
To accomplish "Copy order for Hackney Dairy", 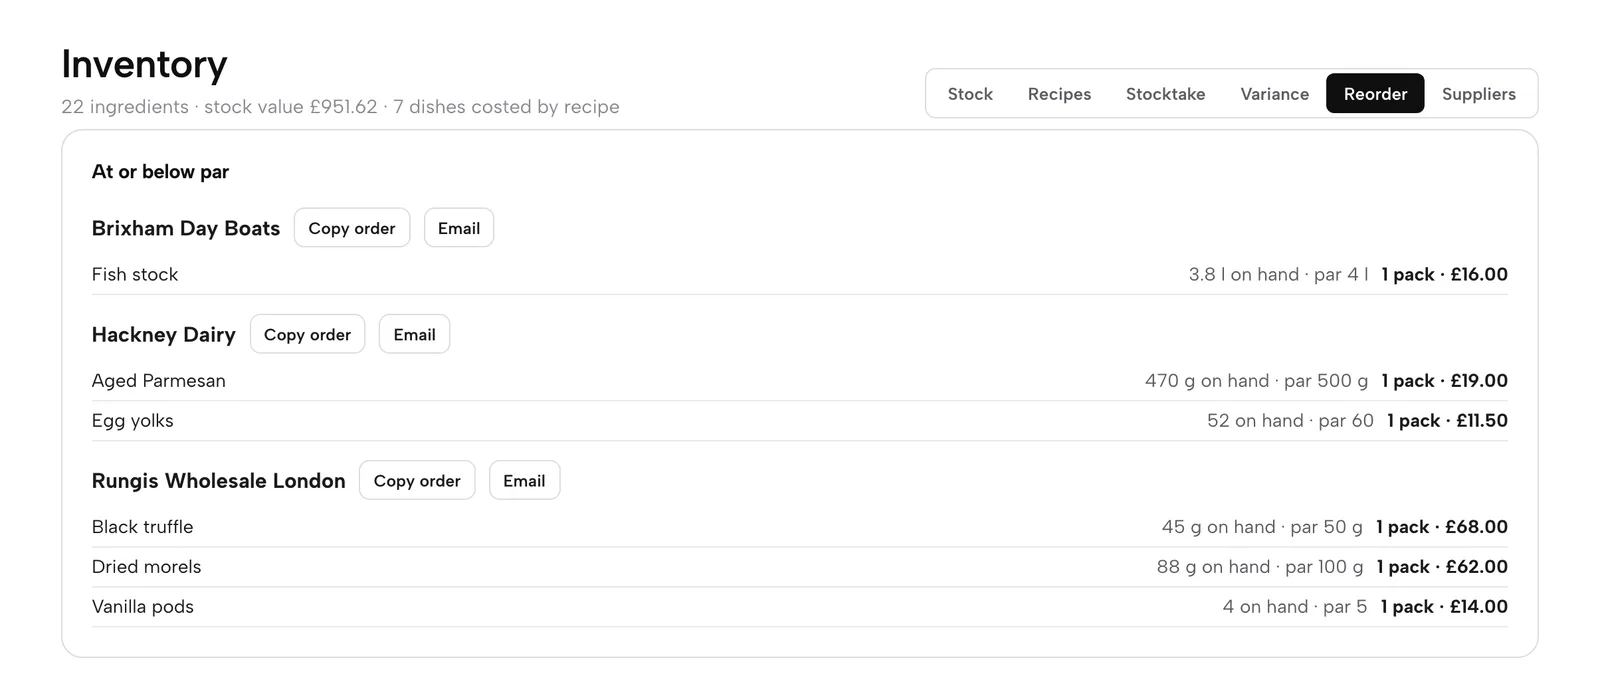I will [x=307, y=334].
